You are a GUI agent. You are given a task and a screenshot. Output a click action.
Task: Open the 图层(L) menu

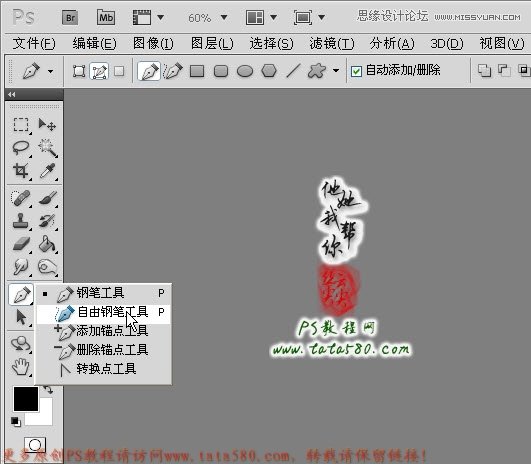[x=212, y=44]
